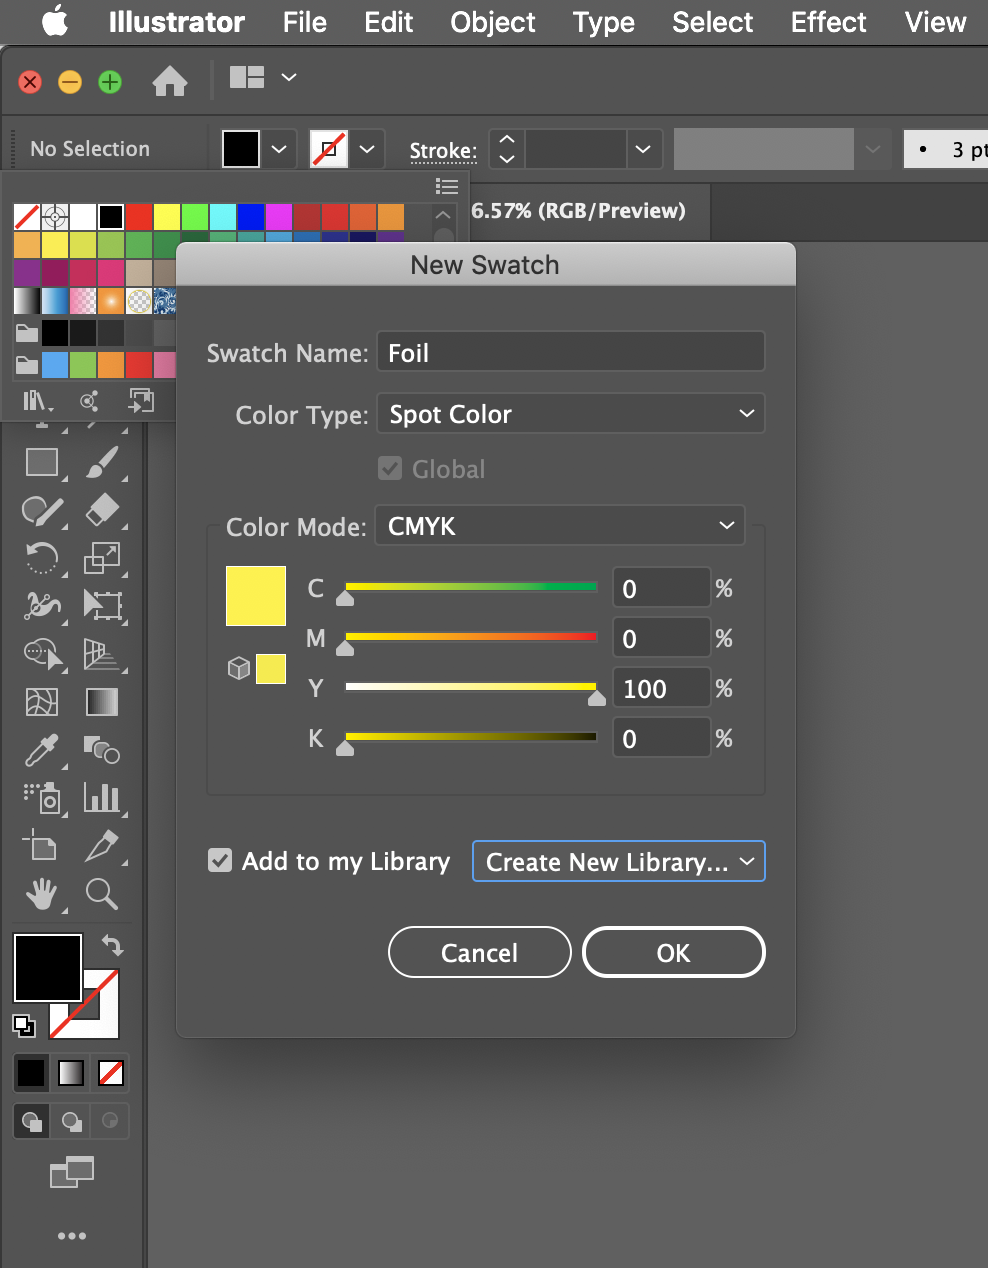Click the Column Graph tool

click(101, 797)
